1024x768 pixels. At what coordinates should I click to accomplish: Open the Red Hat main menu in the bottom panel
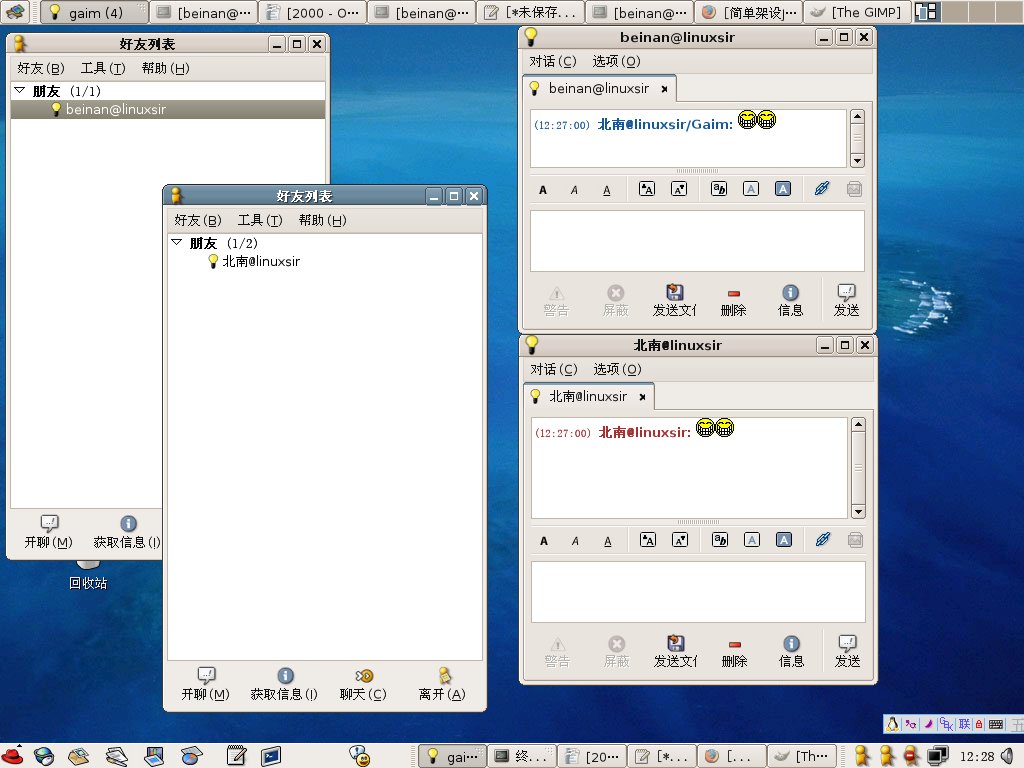(13, 756)
